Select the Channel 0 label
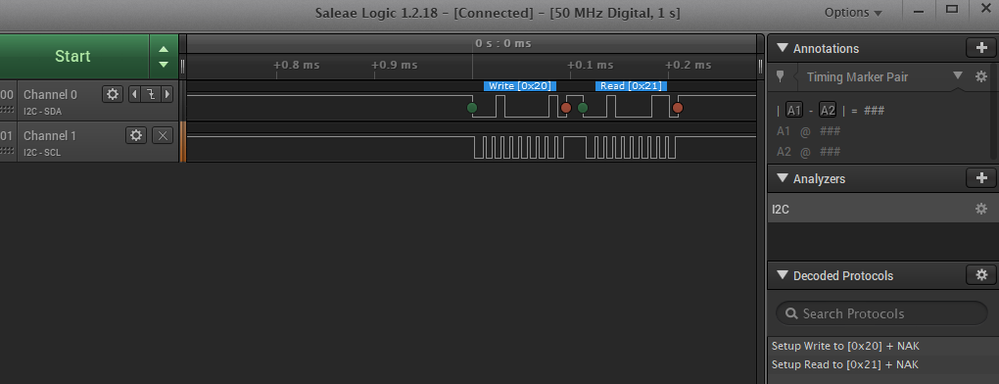This screenshot has width=999, height=384. coord(50,95)
